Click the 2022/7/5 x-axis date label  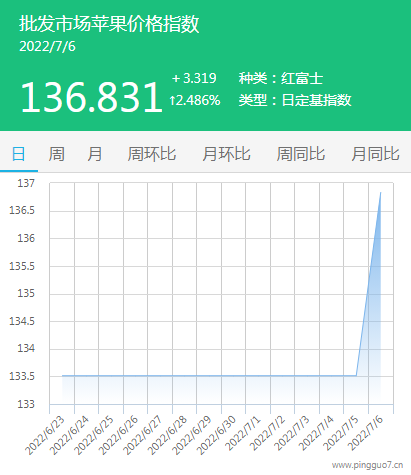pyautogui.click(x=340, y=433)
